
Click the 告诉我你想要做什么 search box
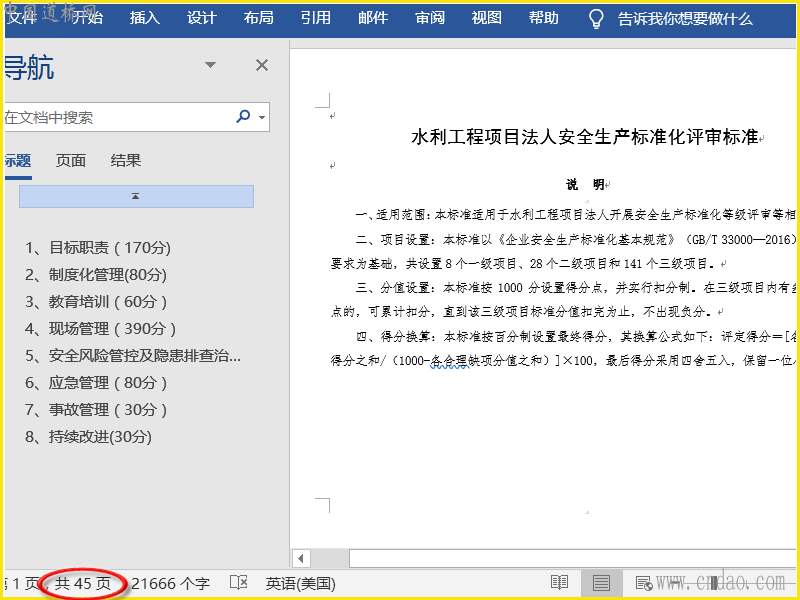[x=685, y=19]
